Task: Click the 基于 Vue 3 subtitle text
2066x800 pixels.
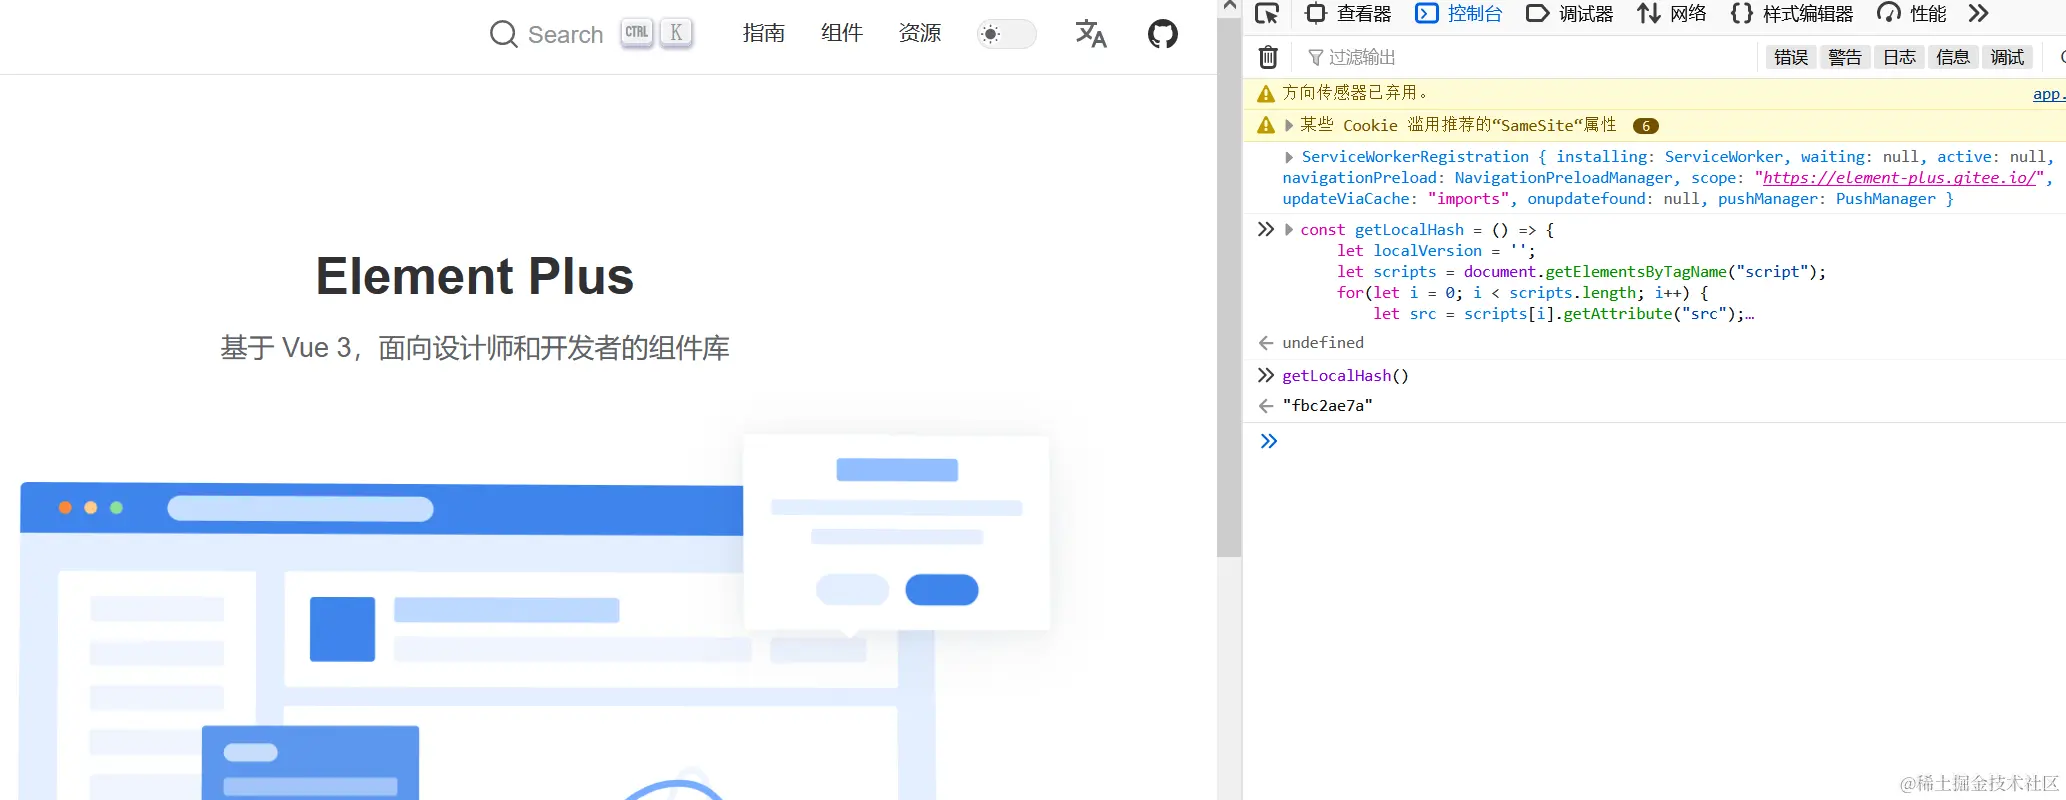Action: (x=475, y=348)
